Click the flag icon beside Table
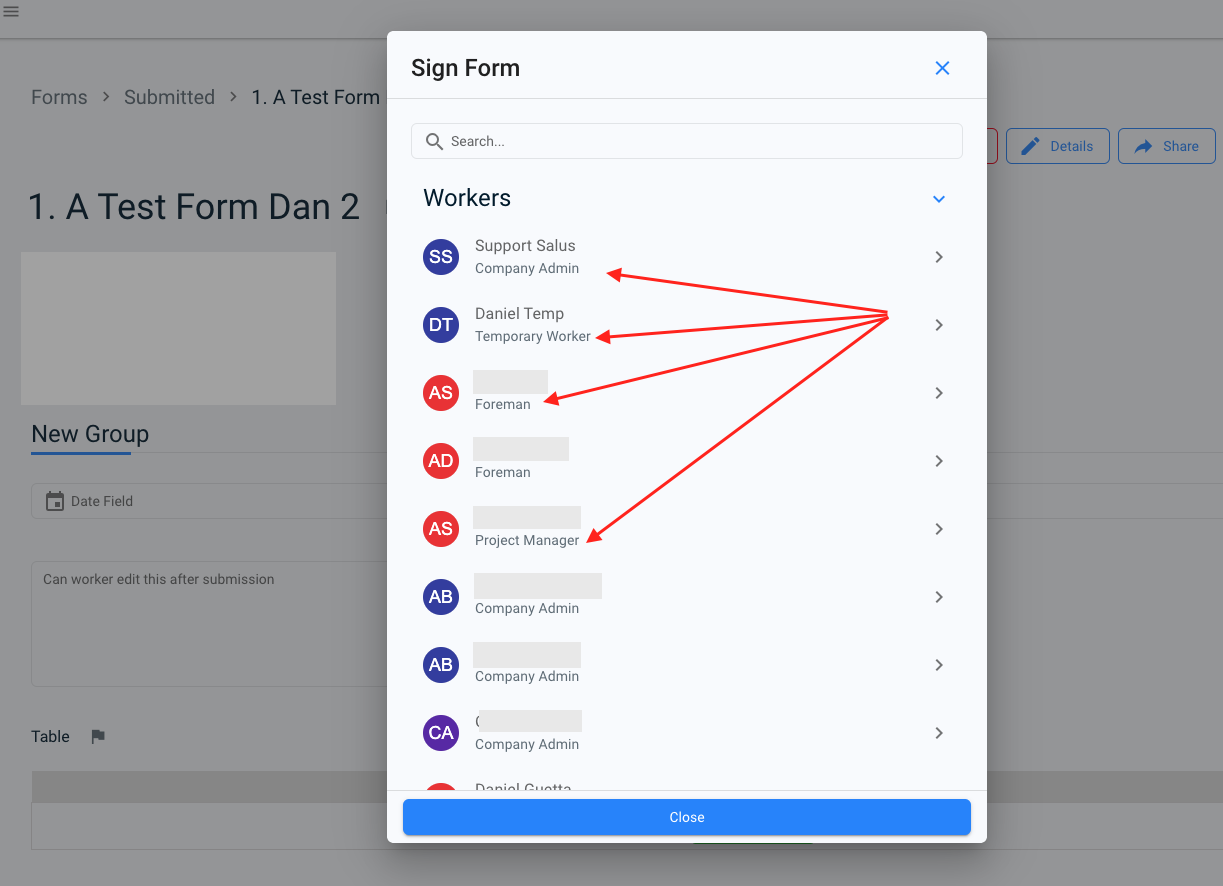Screen dimensions: 1223x886 pos(98,737)
